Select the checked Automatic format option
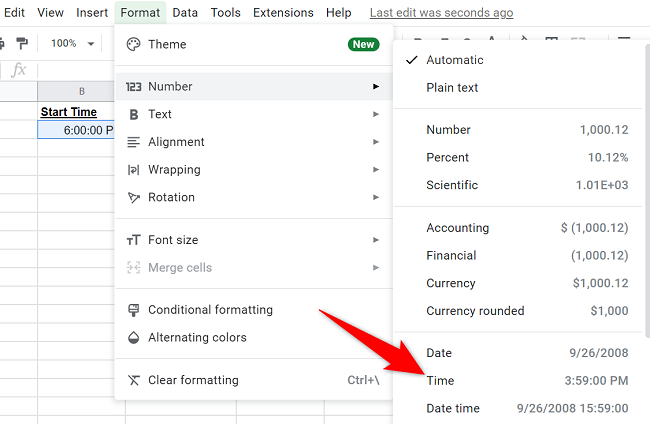650x424 pixels. click(454, 60)
